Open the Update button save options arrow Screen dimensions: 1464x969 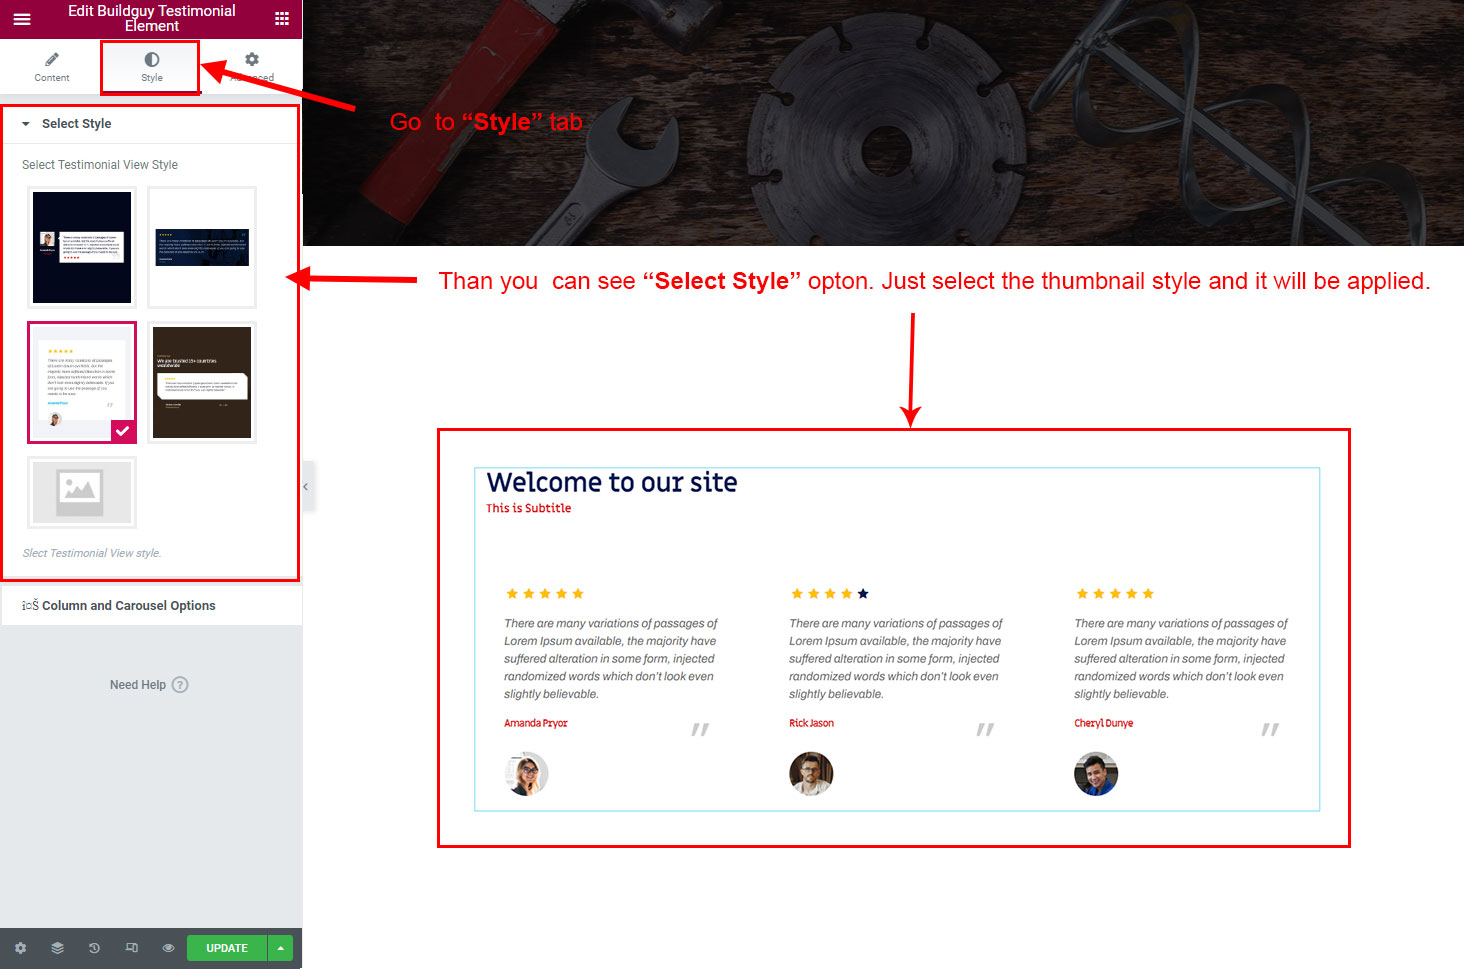click(280, 948)
